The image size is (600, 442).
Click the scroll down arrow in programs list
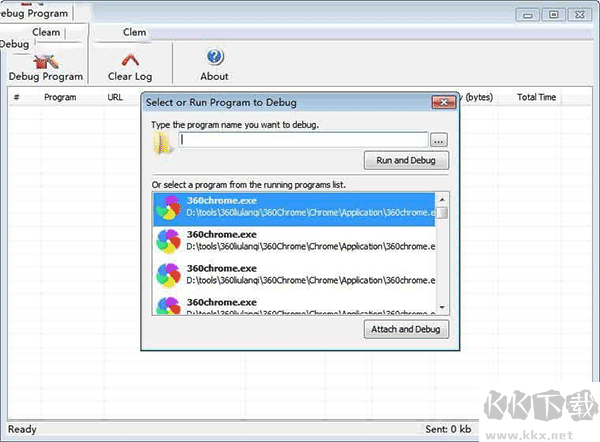pos(442,307)
